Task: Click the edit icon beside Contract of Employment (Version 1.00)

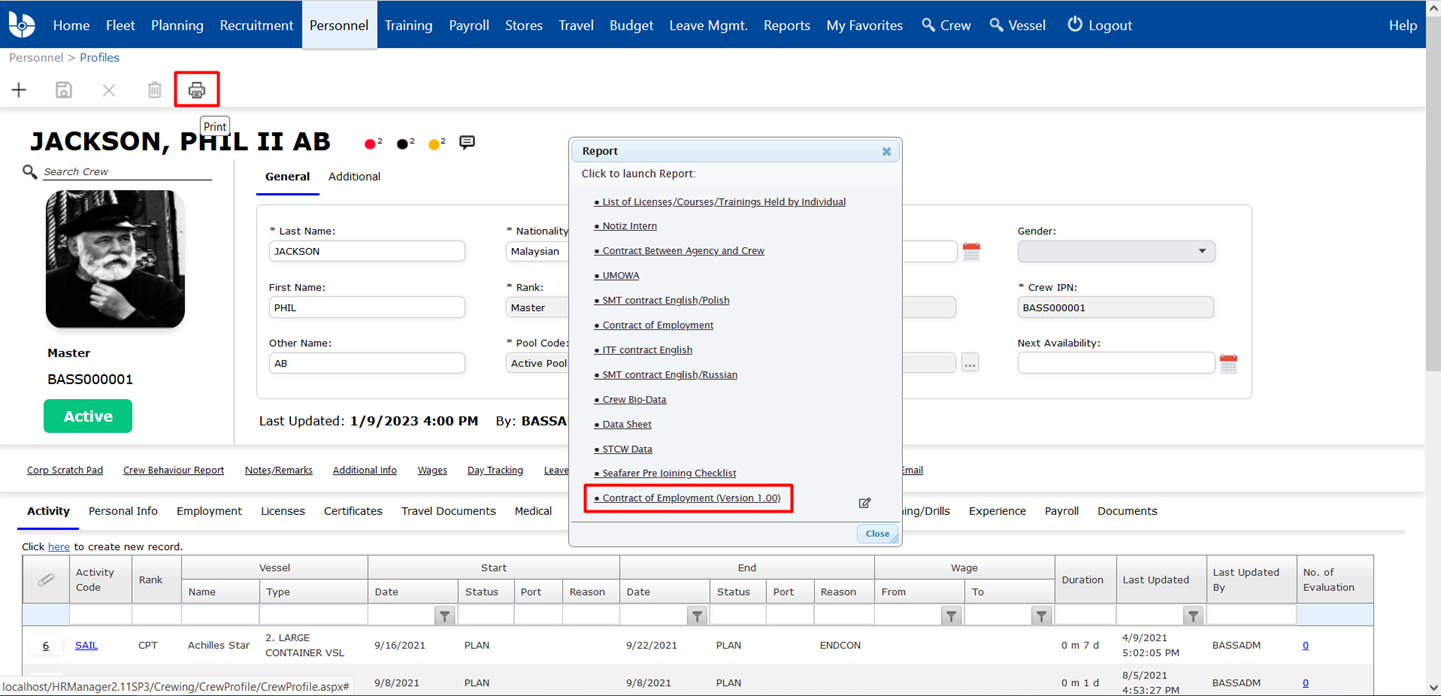Action: click(x=865, y=503)
